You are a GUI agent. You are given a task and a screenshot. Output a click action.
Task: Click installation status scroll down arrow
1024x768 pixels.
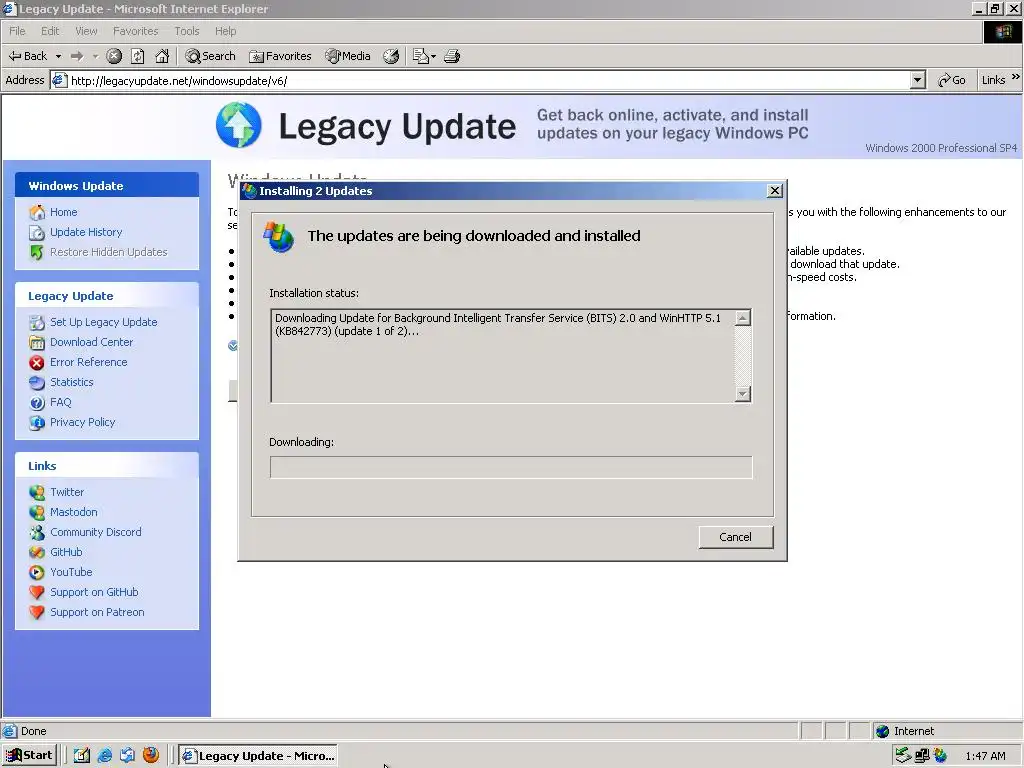(743, 394)
